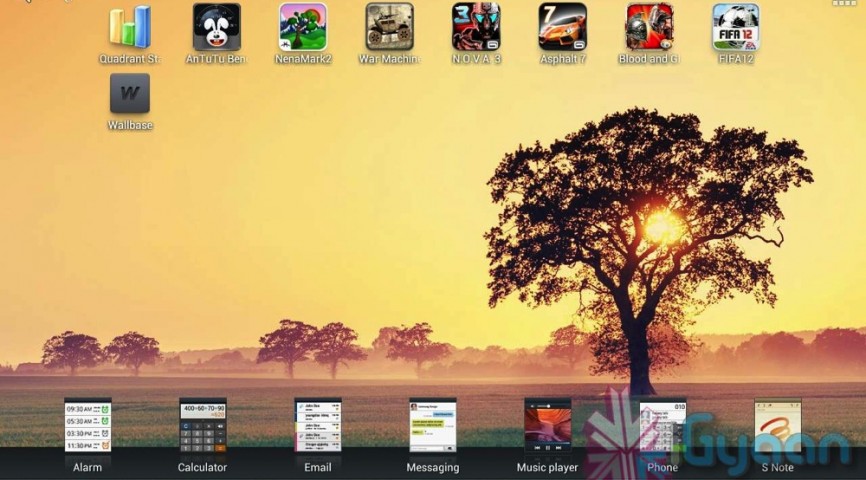Open the Quadrant Standard benchmark app
The width and height of the screenshot is (866, 480).
pyautogui.click(x=129, y=28)
